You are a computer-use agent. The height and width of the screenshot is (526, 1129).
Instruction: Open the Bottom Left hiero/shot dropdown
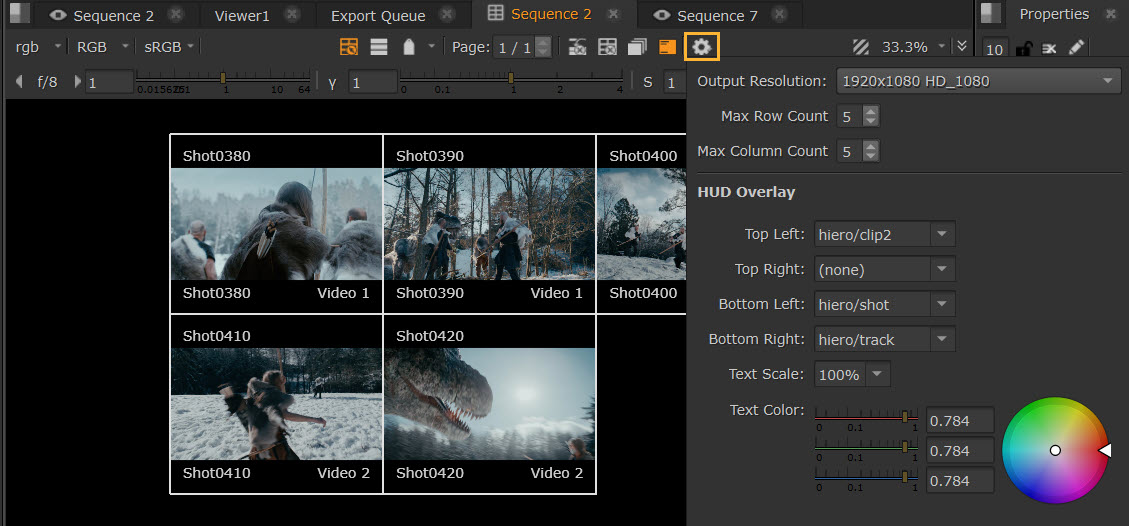click(x=885, y=304)
